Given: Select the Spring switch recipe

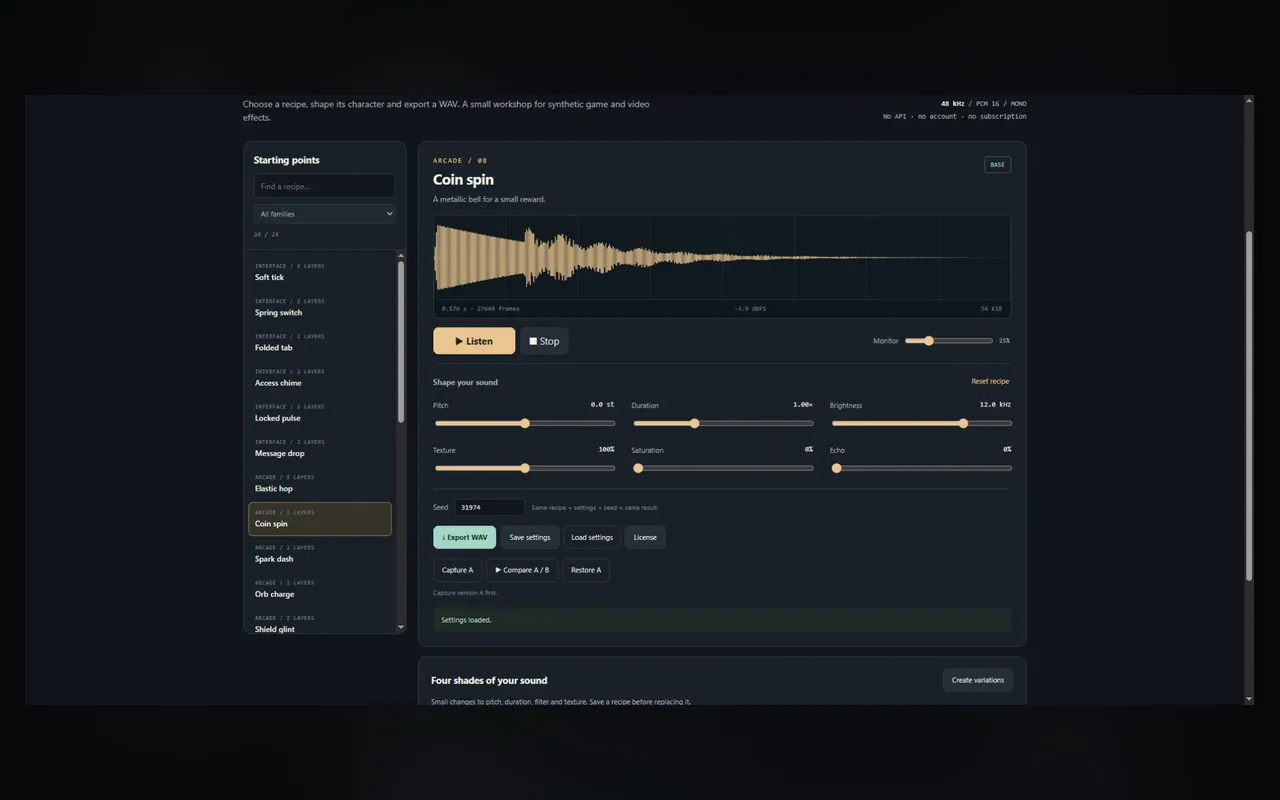Looking at the screenshot, I should [x=320, y=307].
